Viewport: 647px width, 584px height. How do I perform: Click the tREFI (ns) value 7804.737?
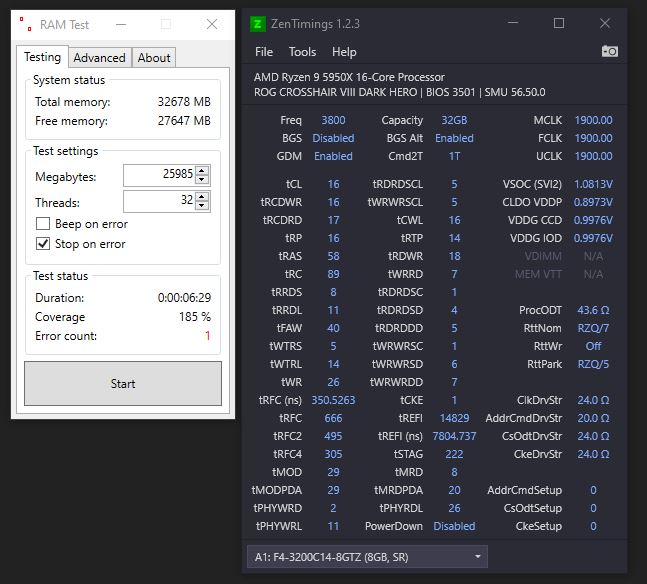[454, 436]
